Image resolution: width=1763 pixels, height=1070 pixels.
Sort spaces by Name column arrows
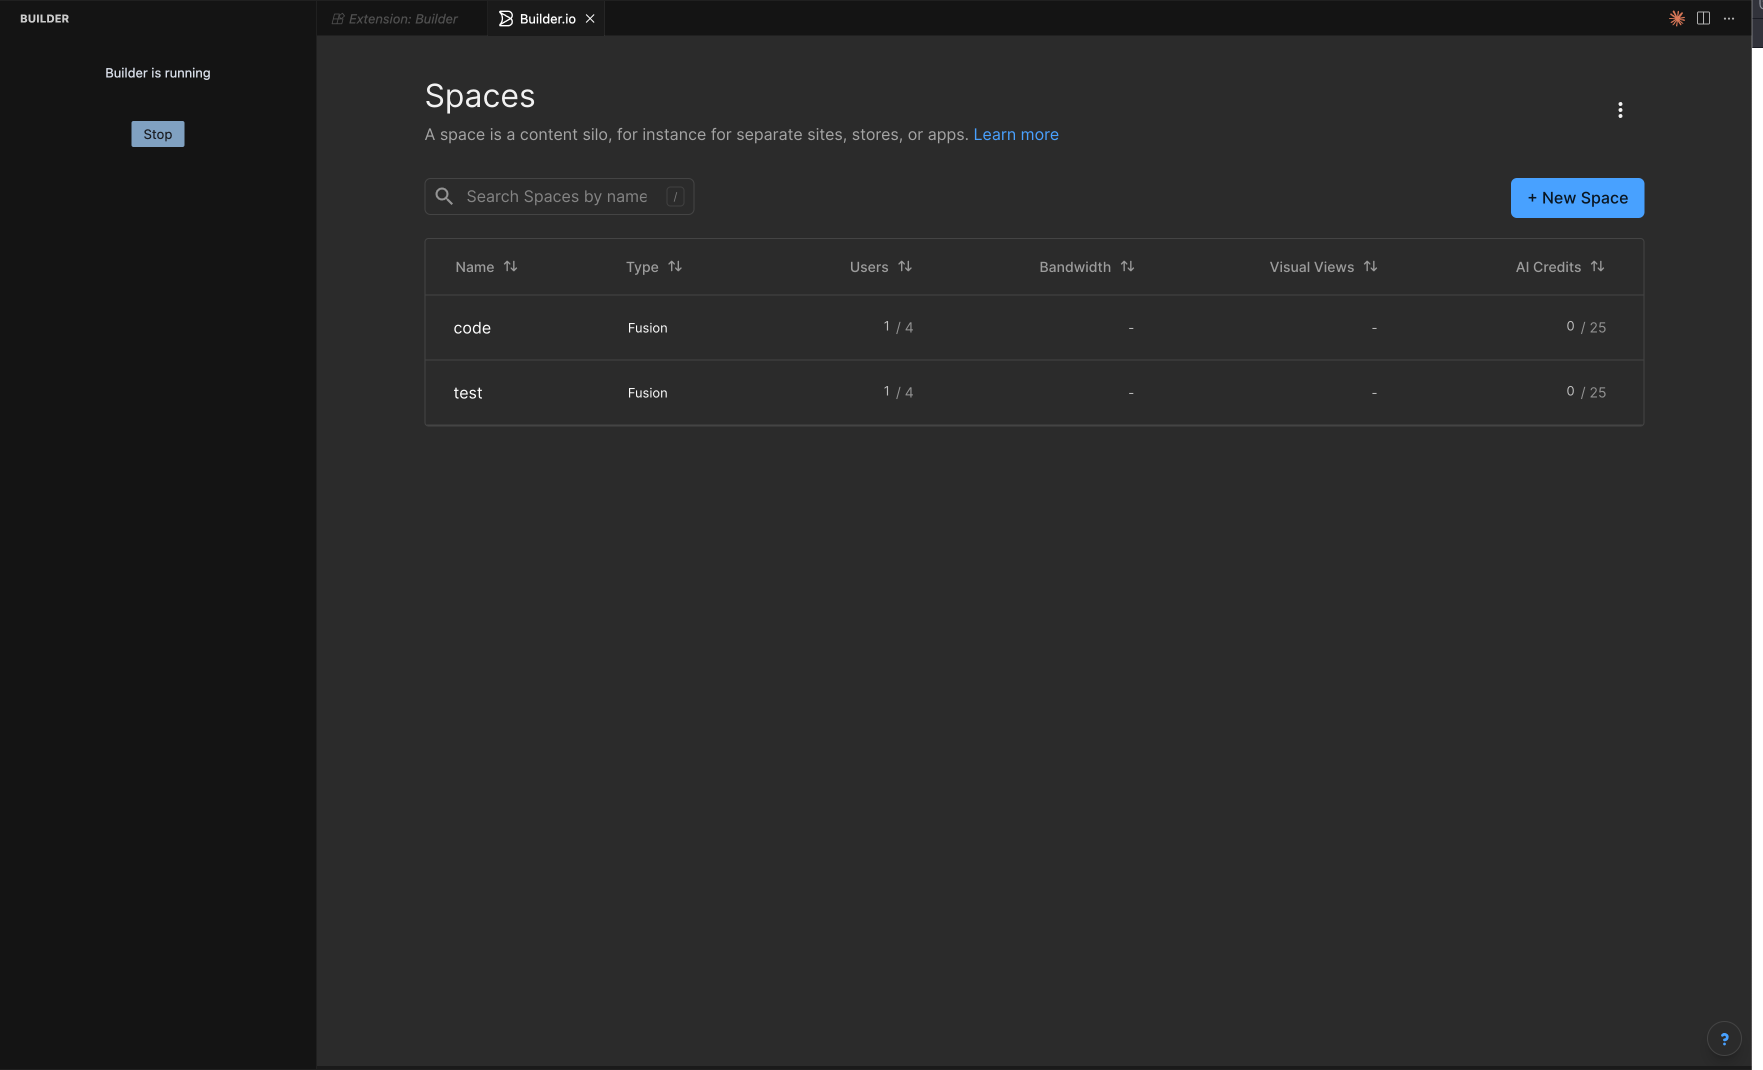click(x=511, y=266)
